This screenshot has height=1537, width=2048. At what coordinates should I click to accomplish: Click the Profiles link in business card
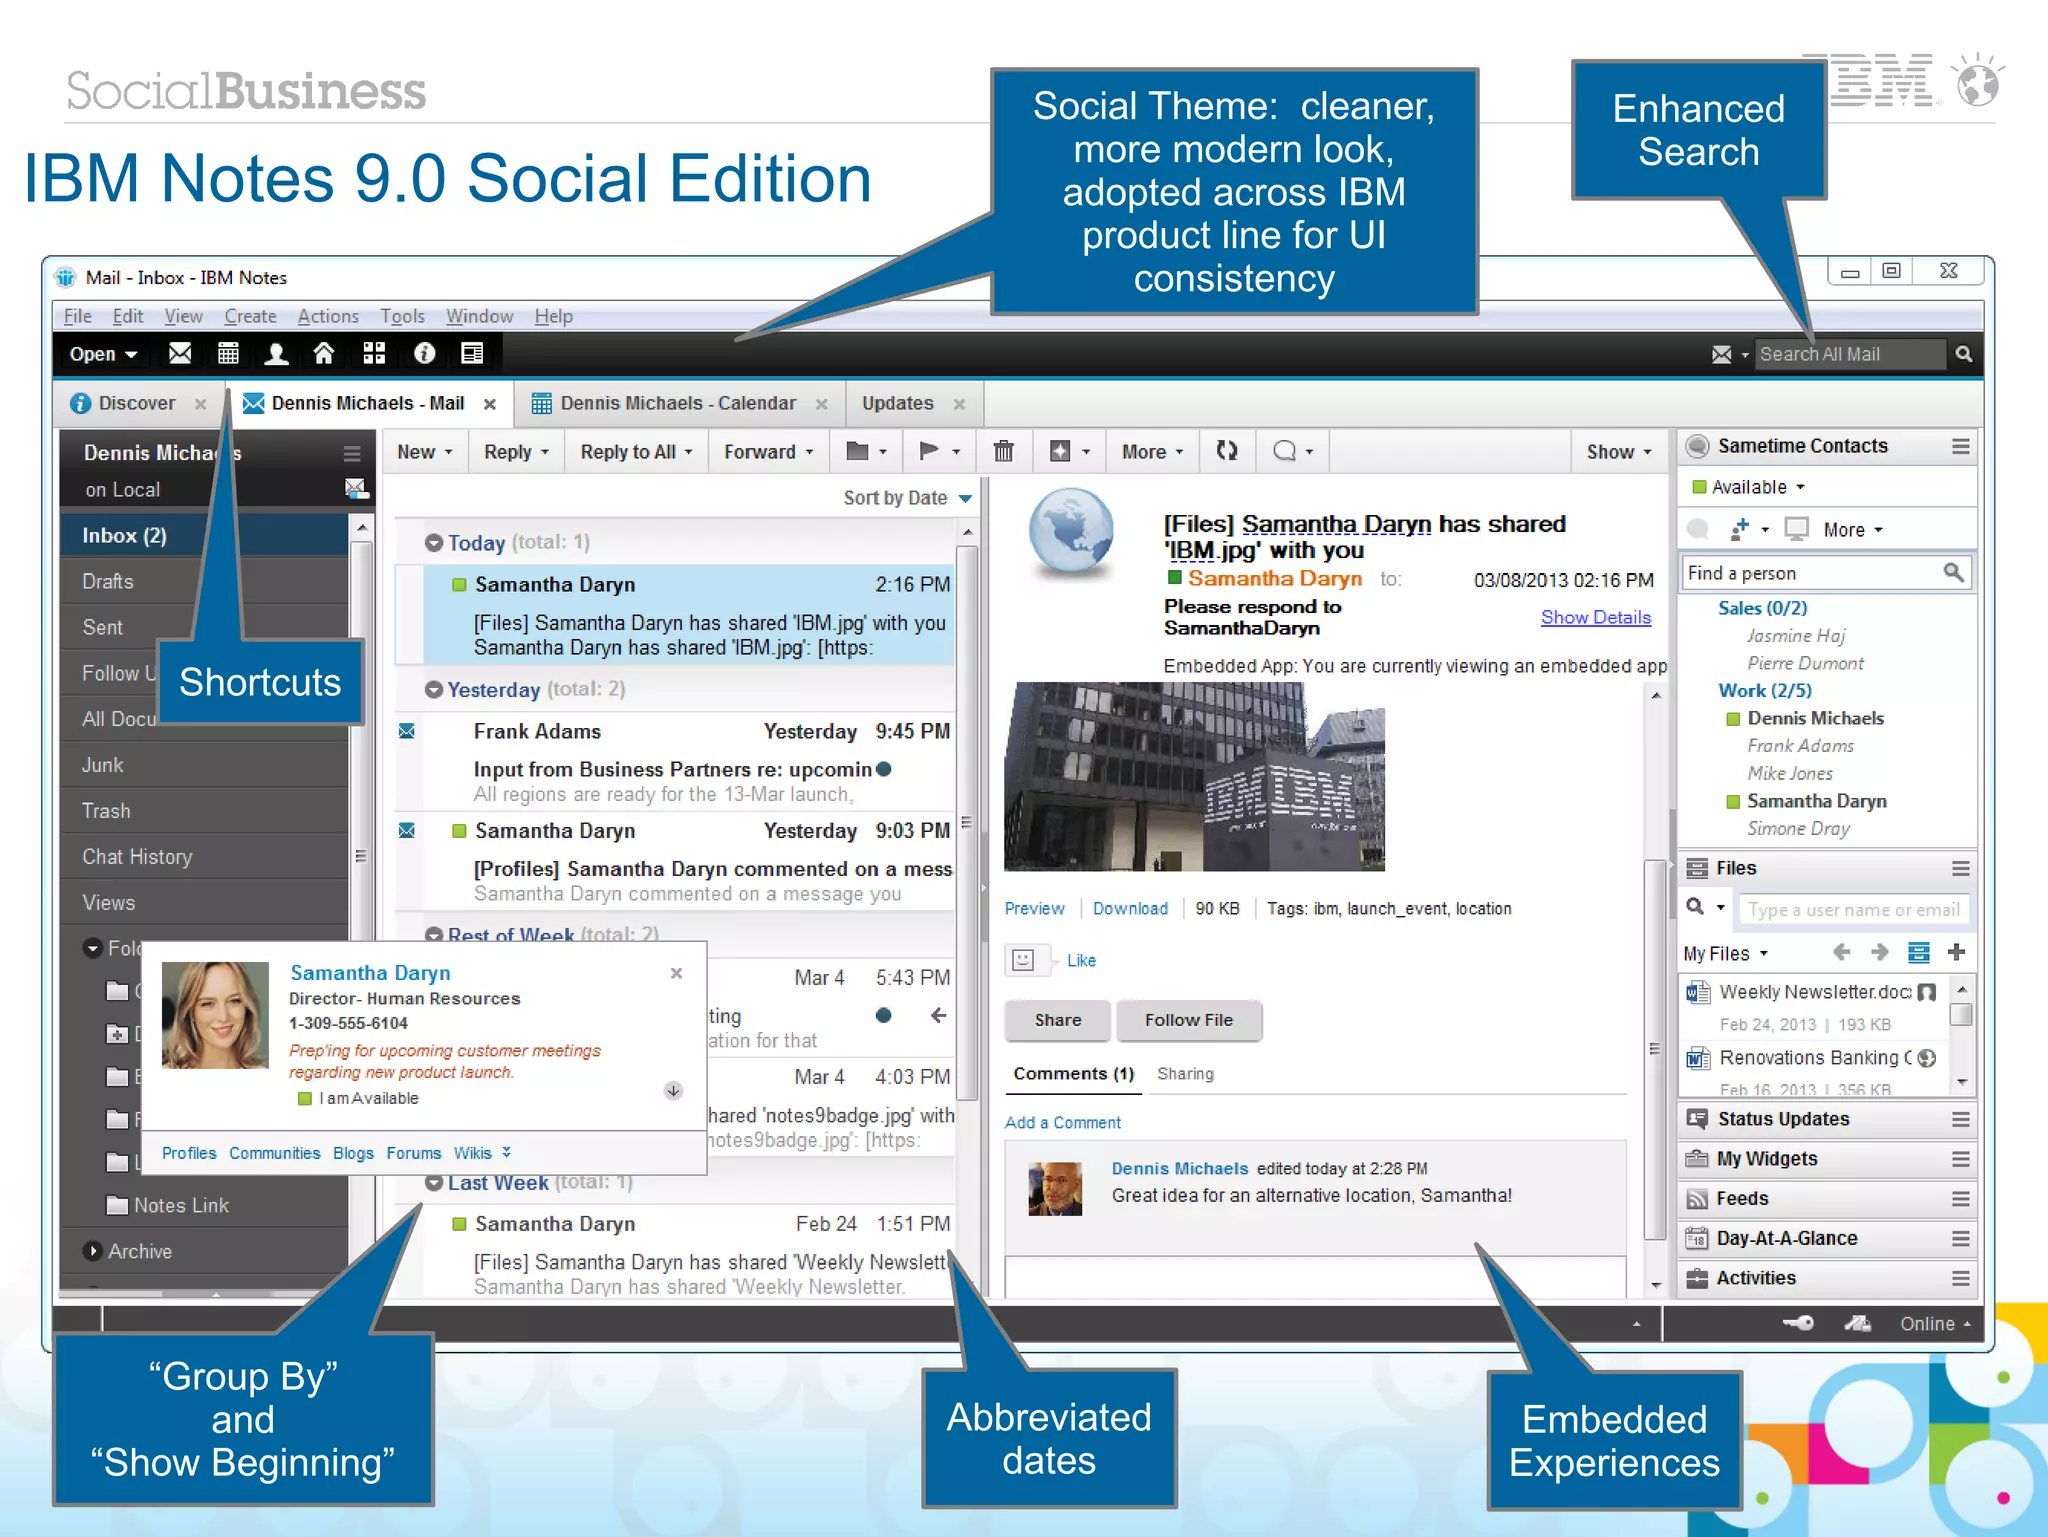[189, 1153]
